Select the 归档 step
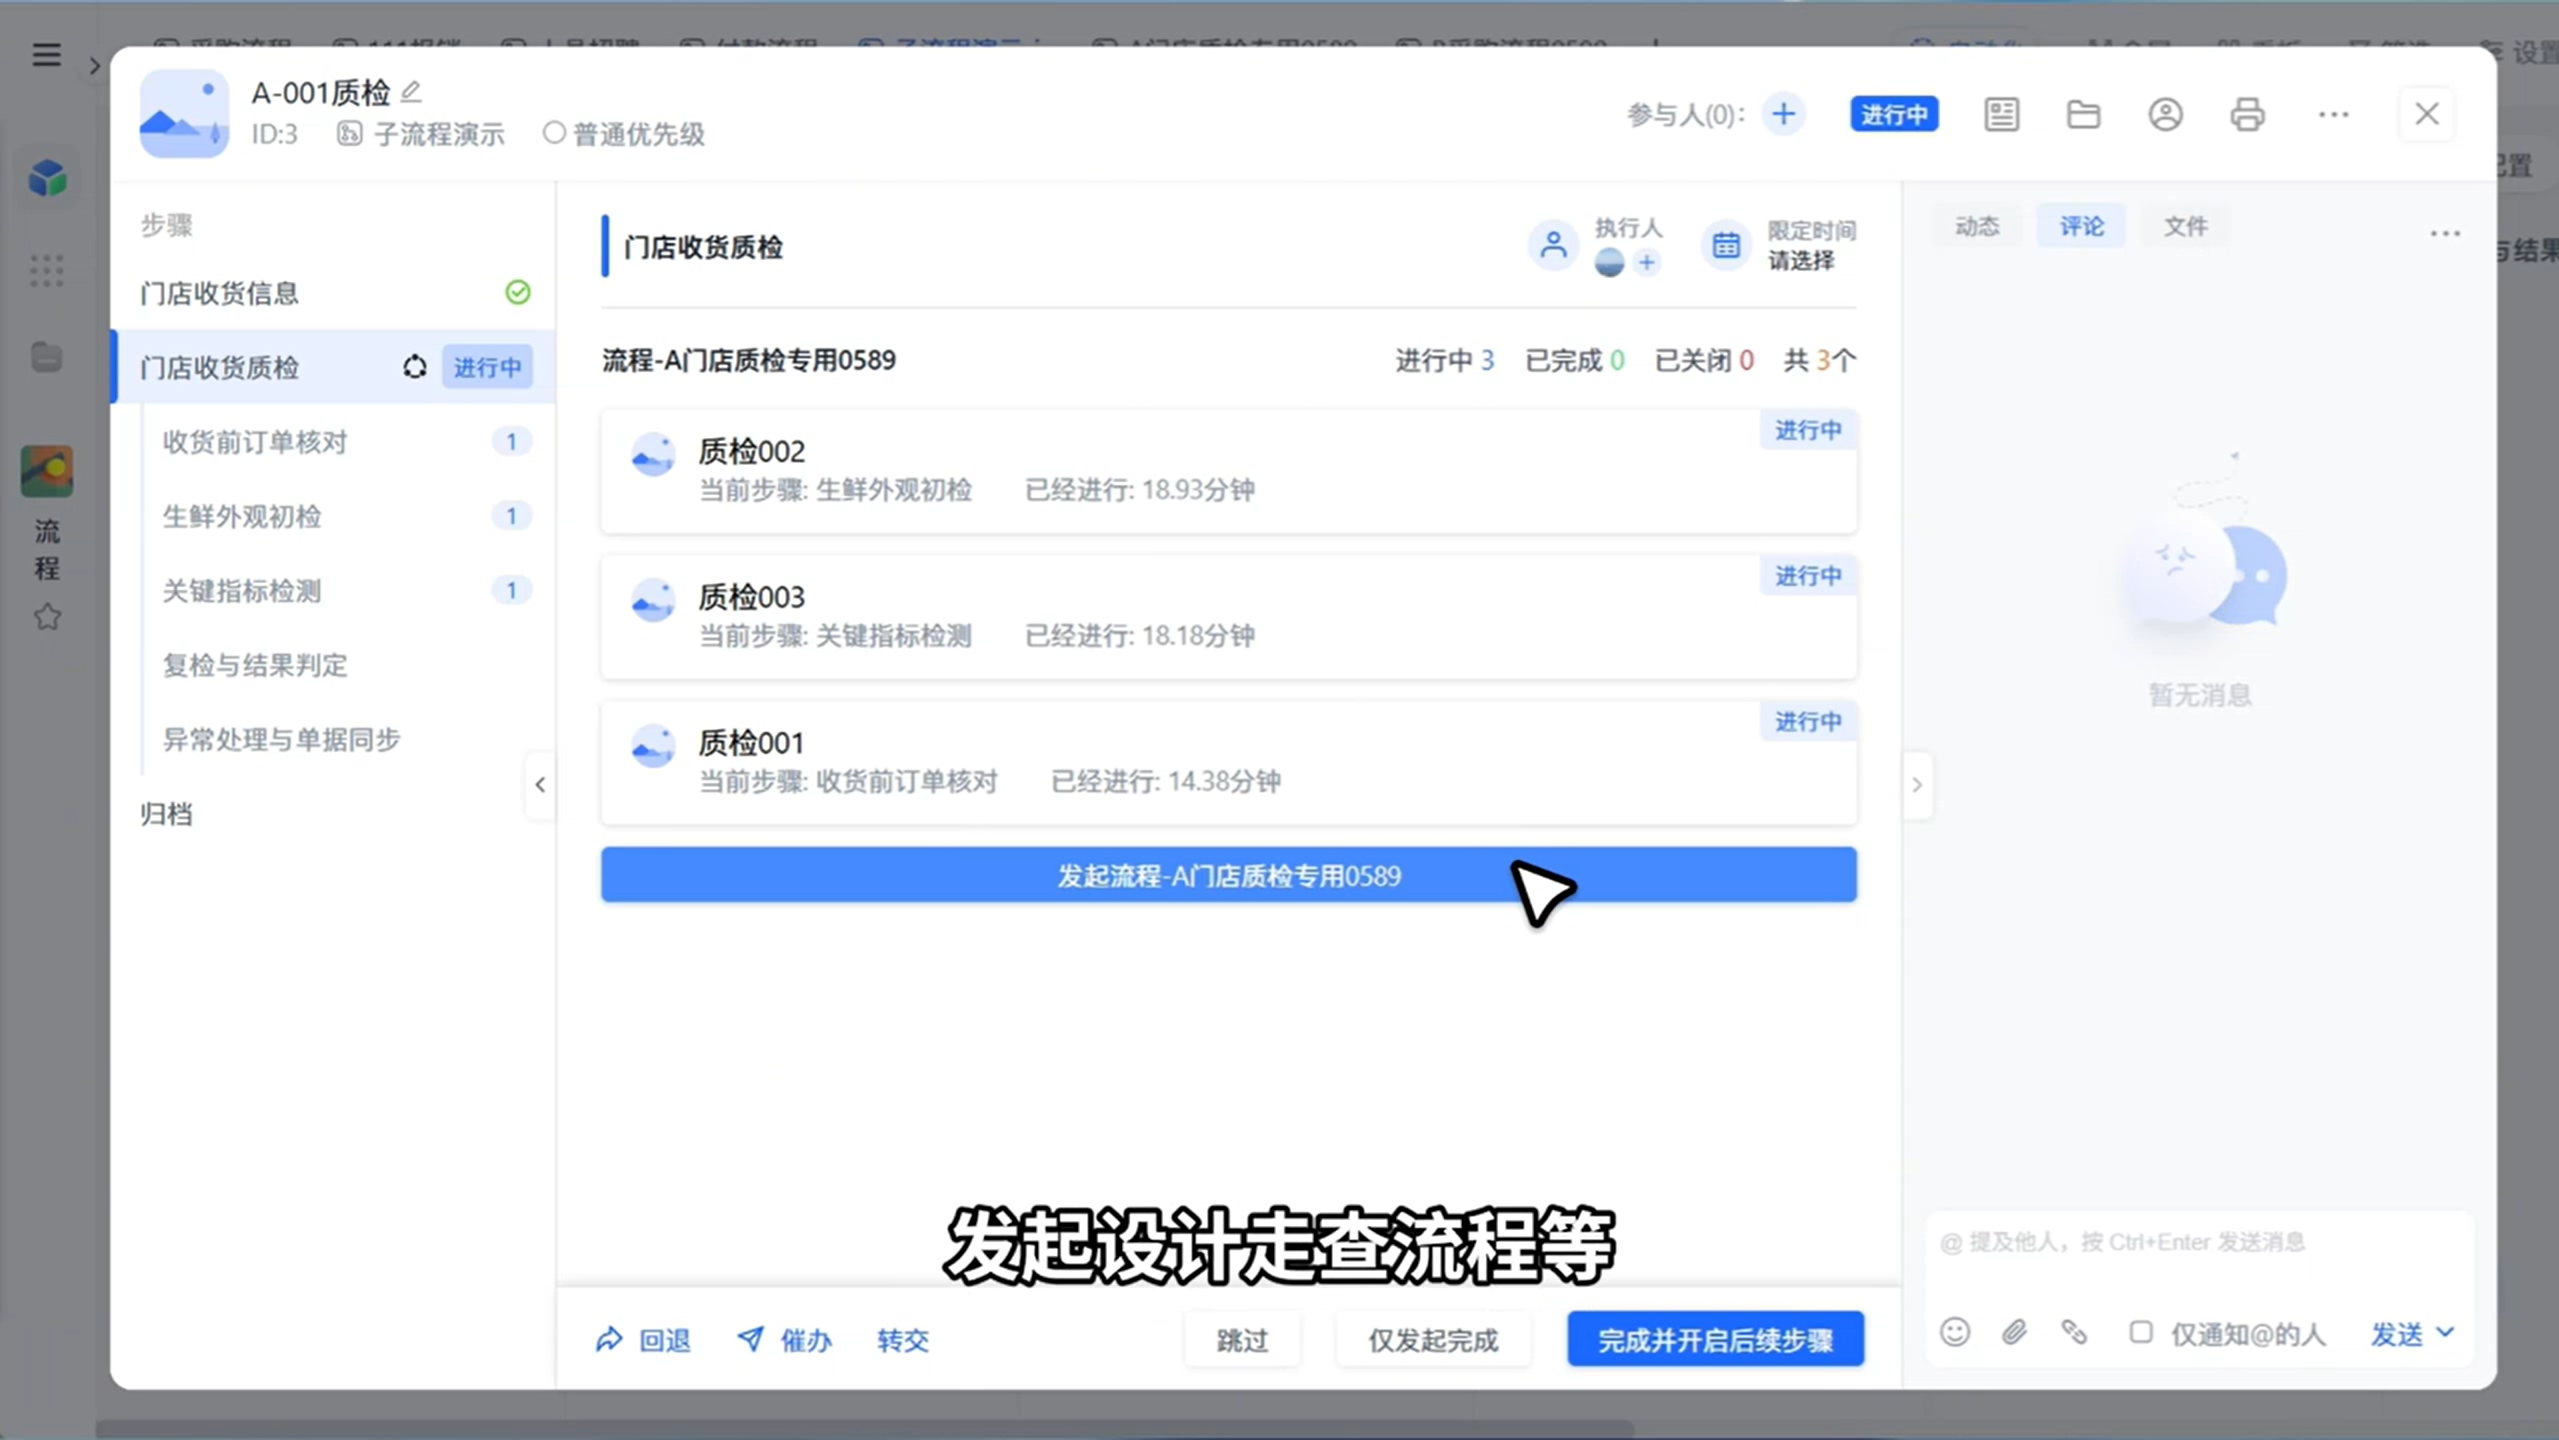 pyautogui.click(x=334, y=814)
